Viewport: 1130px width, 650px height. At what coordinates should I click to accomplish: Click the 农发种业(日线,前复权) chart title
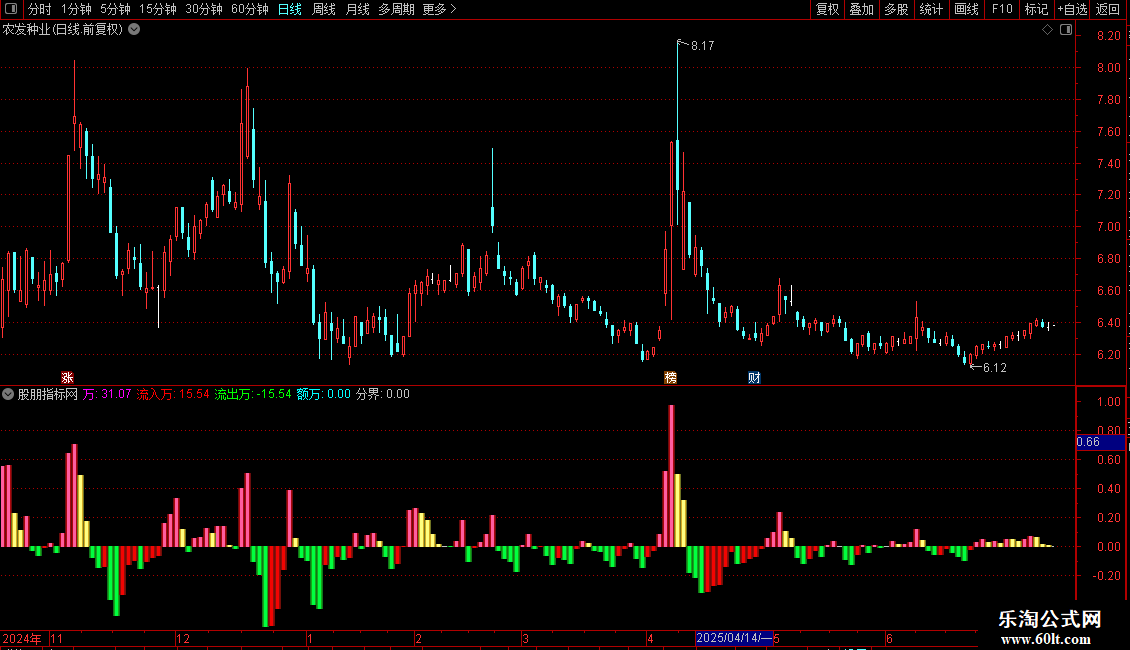tap(63, 30)
